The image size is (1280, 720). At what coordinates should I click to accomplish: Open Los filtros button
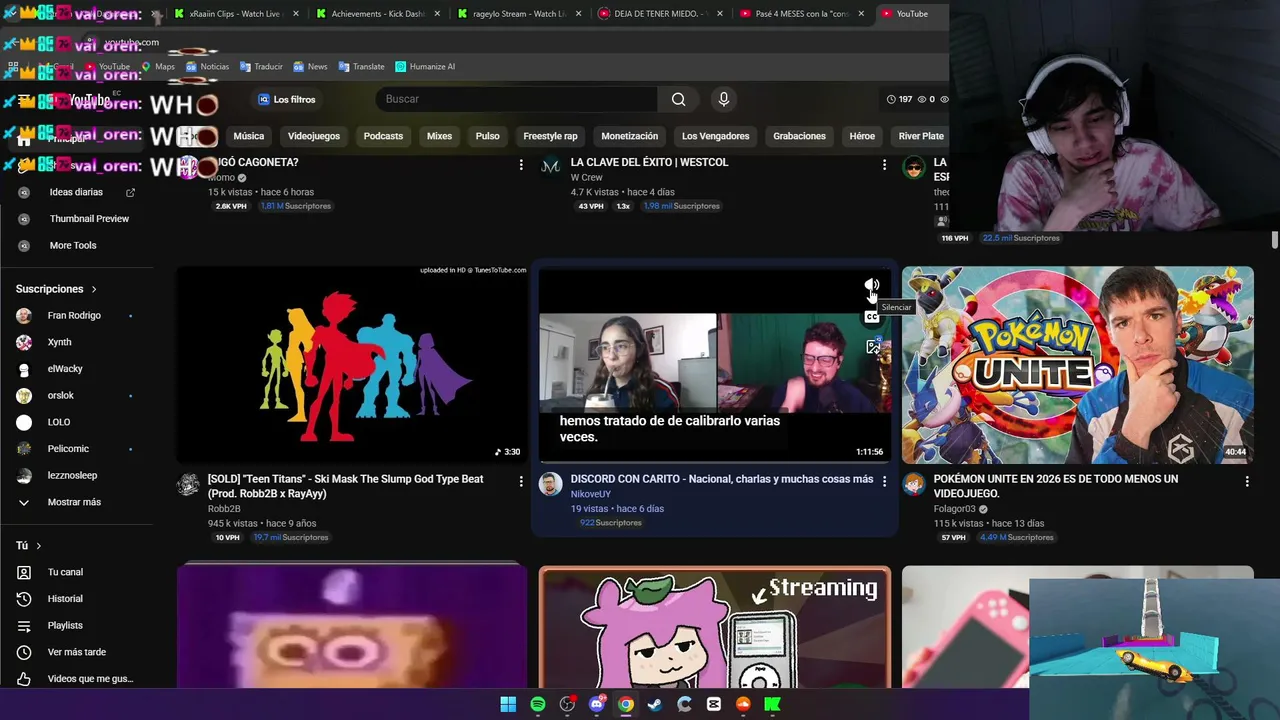click(x=287, y=99)
